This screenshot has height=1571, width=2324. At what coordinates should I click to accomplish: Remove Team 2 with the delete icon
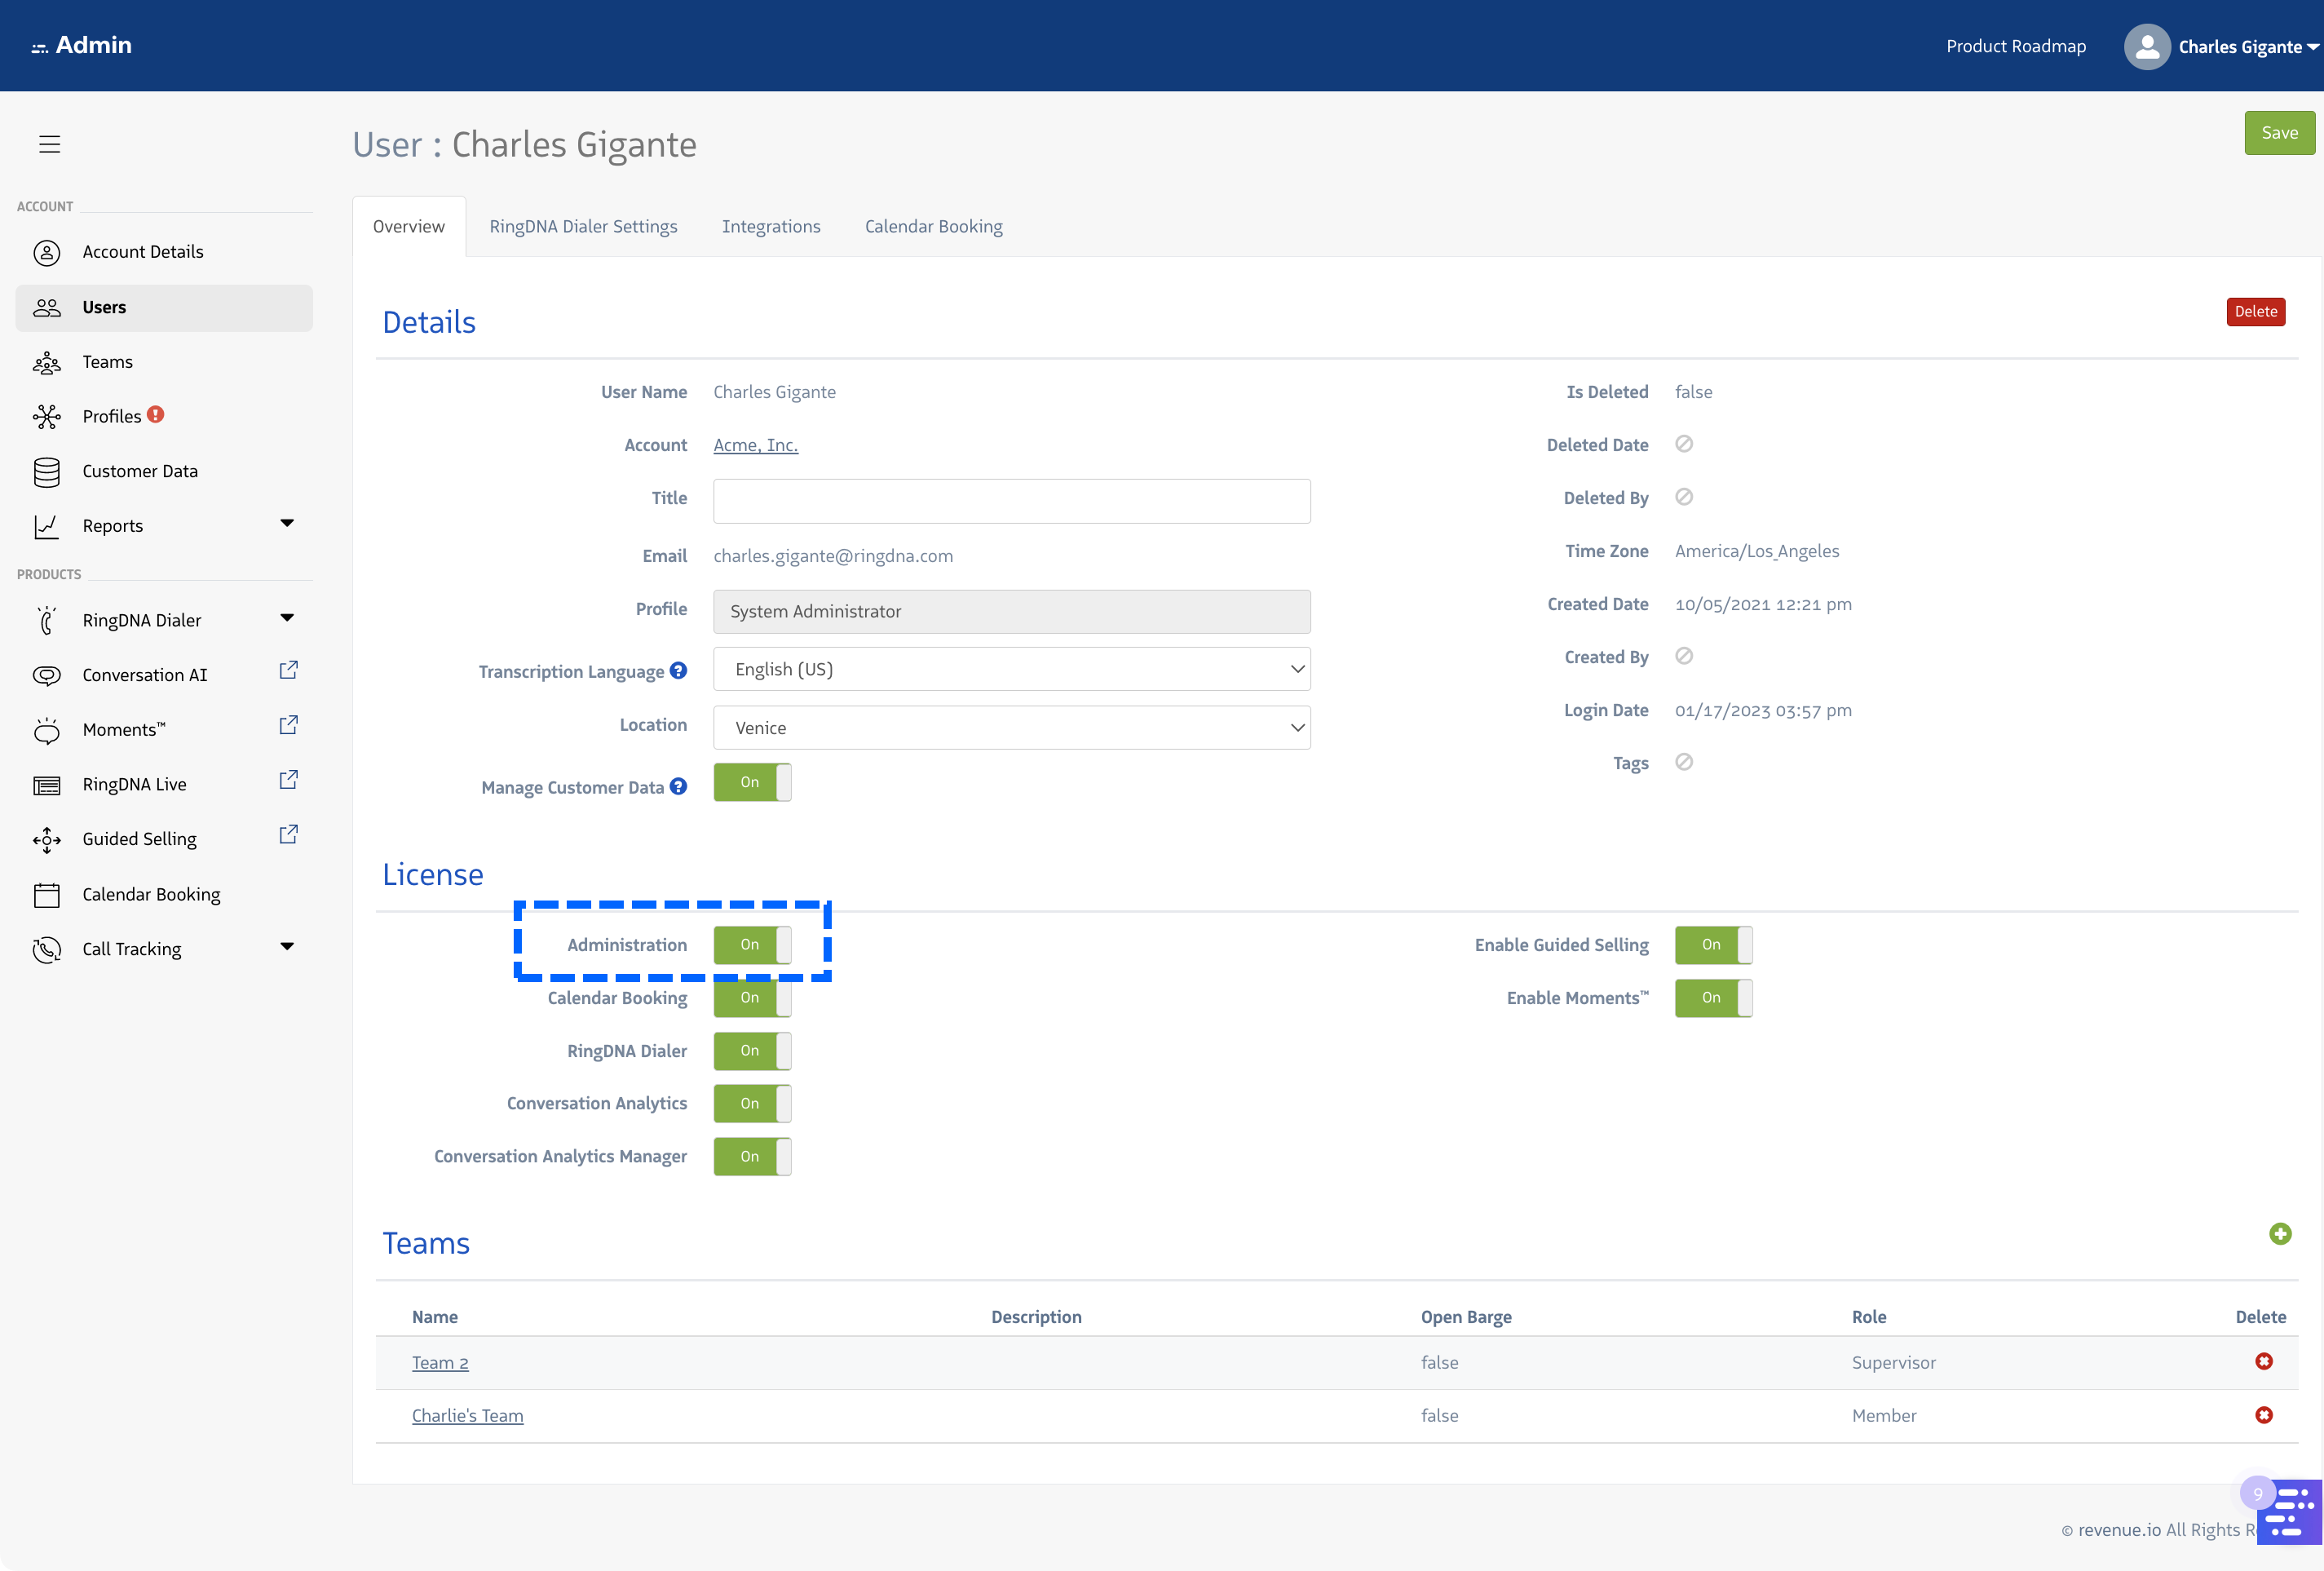(x=2265, y=1361)
